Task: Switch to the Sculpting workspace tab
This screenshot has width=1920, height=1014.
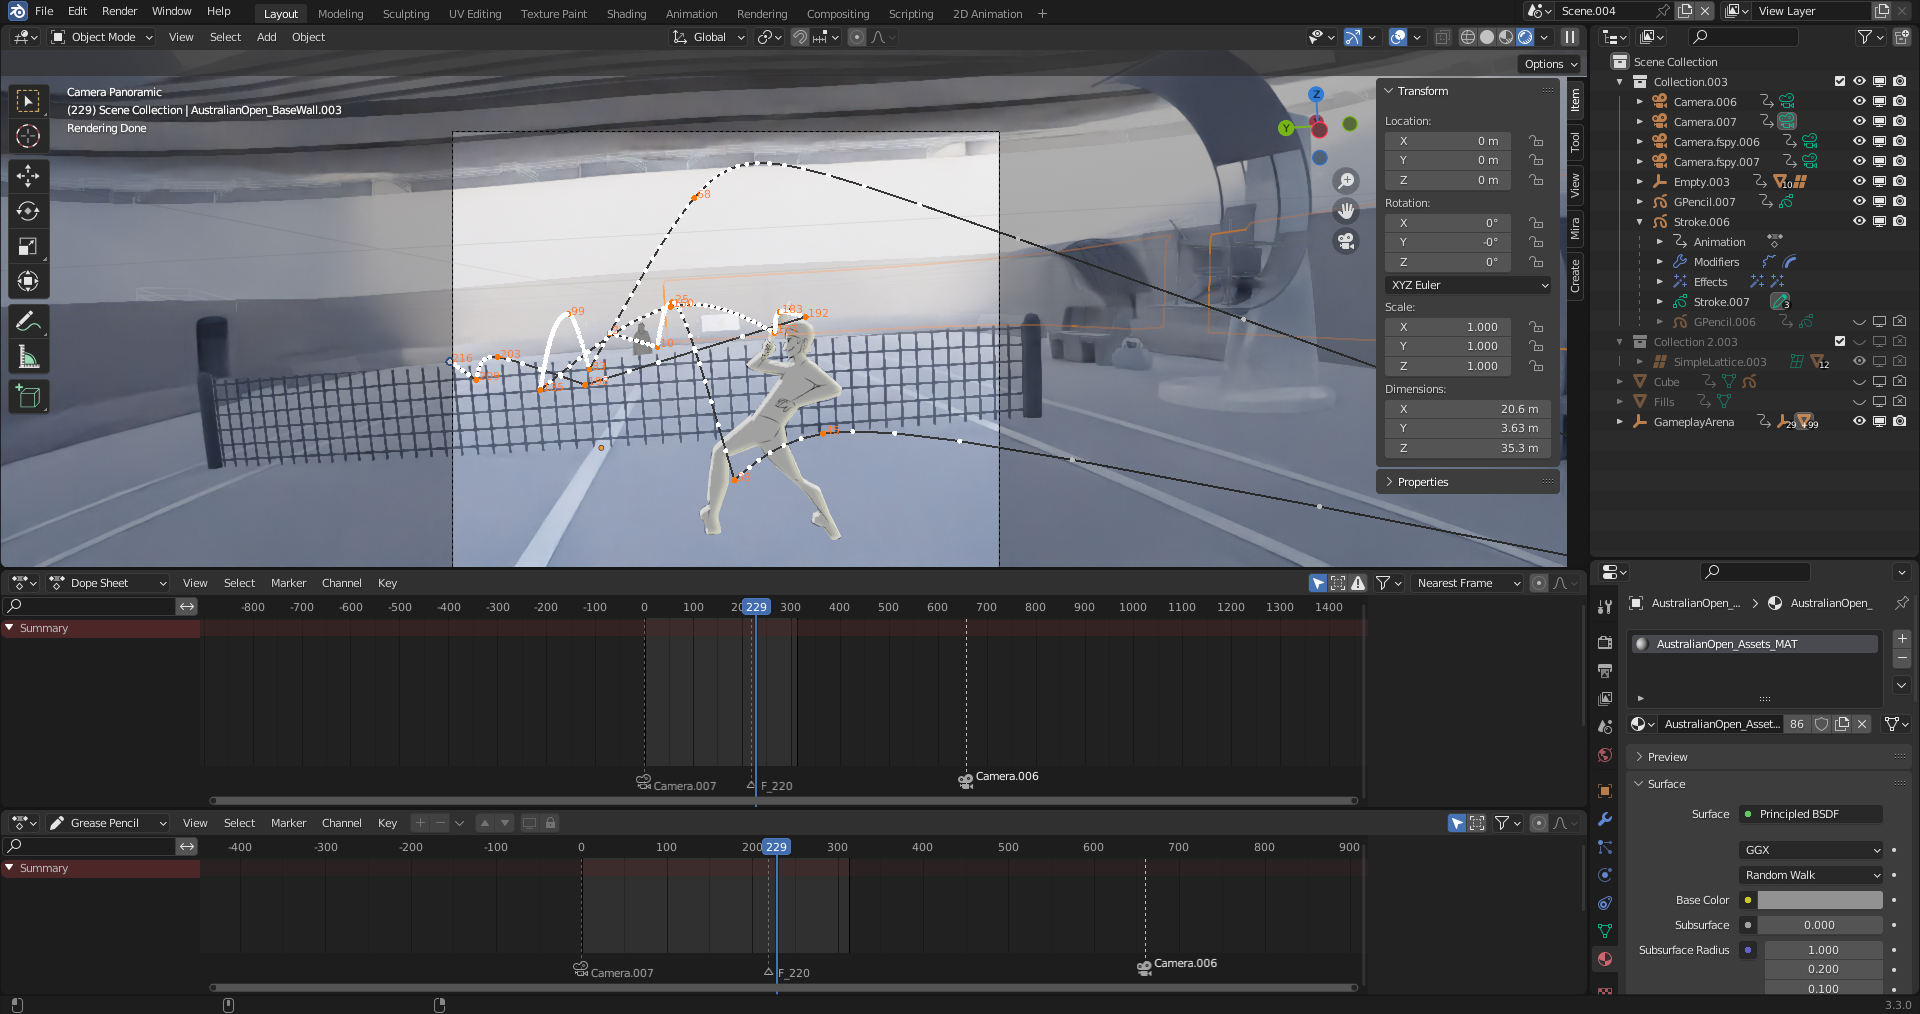Action: click(x=405, y=14)
